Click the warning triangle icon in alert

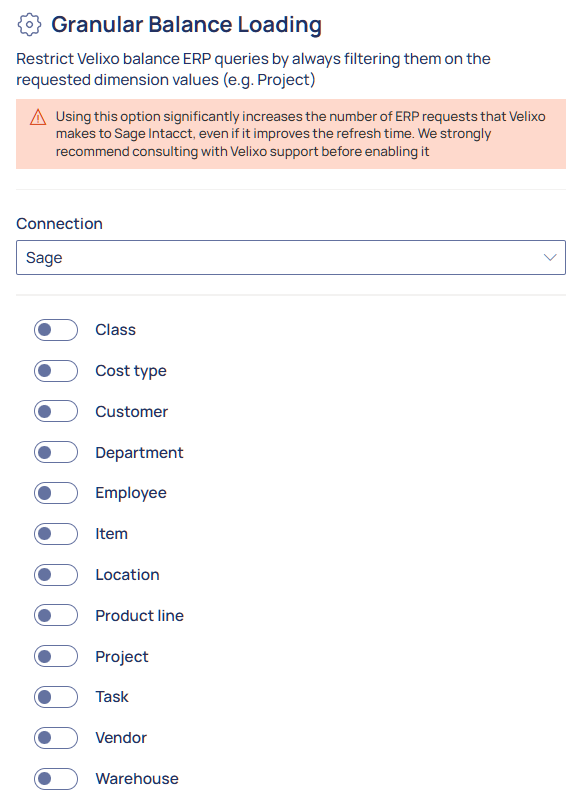[38, 117]
